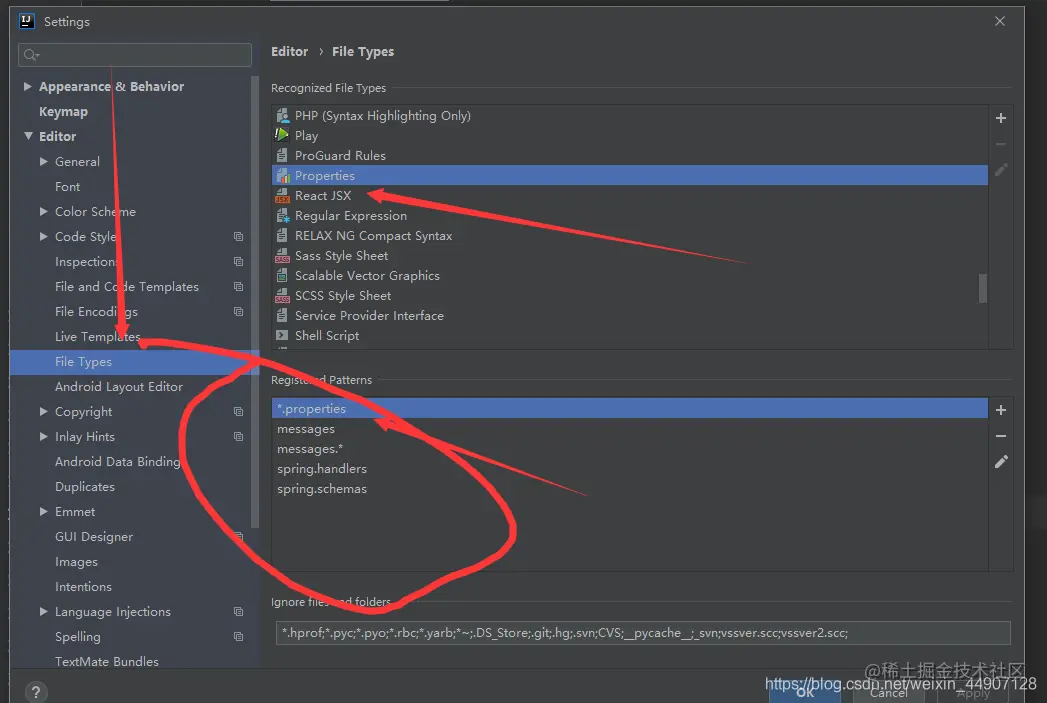1047x703 pixels.
Task: Expand the Copyright node
Action: tap(43, 411)
